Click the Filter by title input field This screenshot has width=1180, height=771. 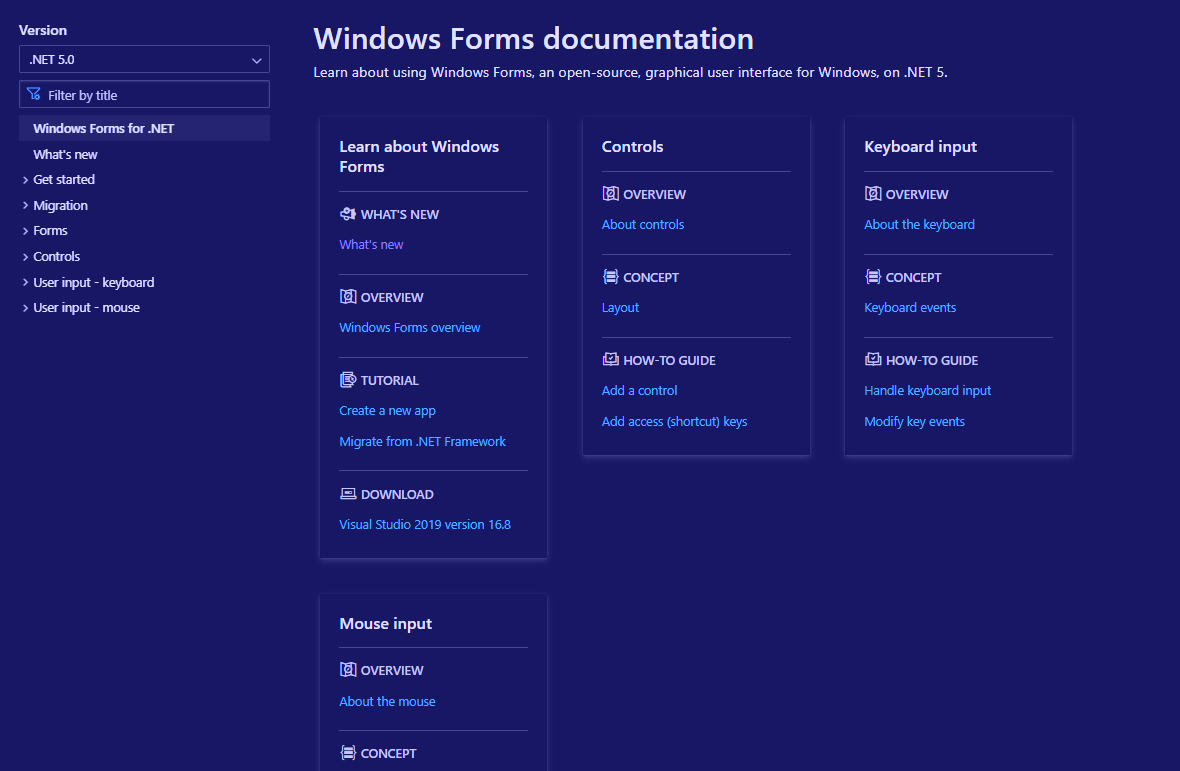click(x=144, y=95)
